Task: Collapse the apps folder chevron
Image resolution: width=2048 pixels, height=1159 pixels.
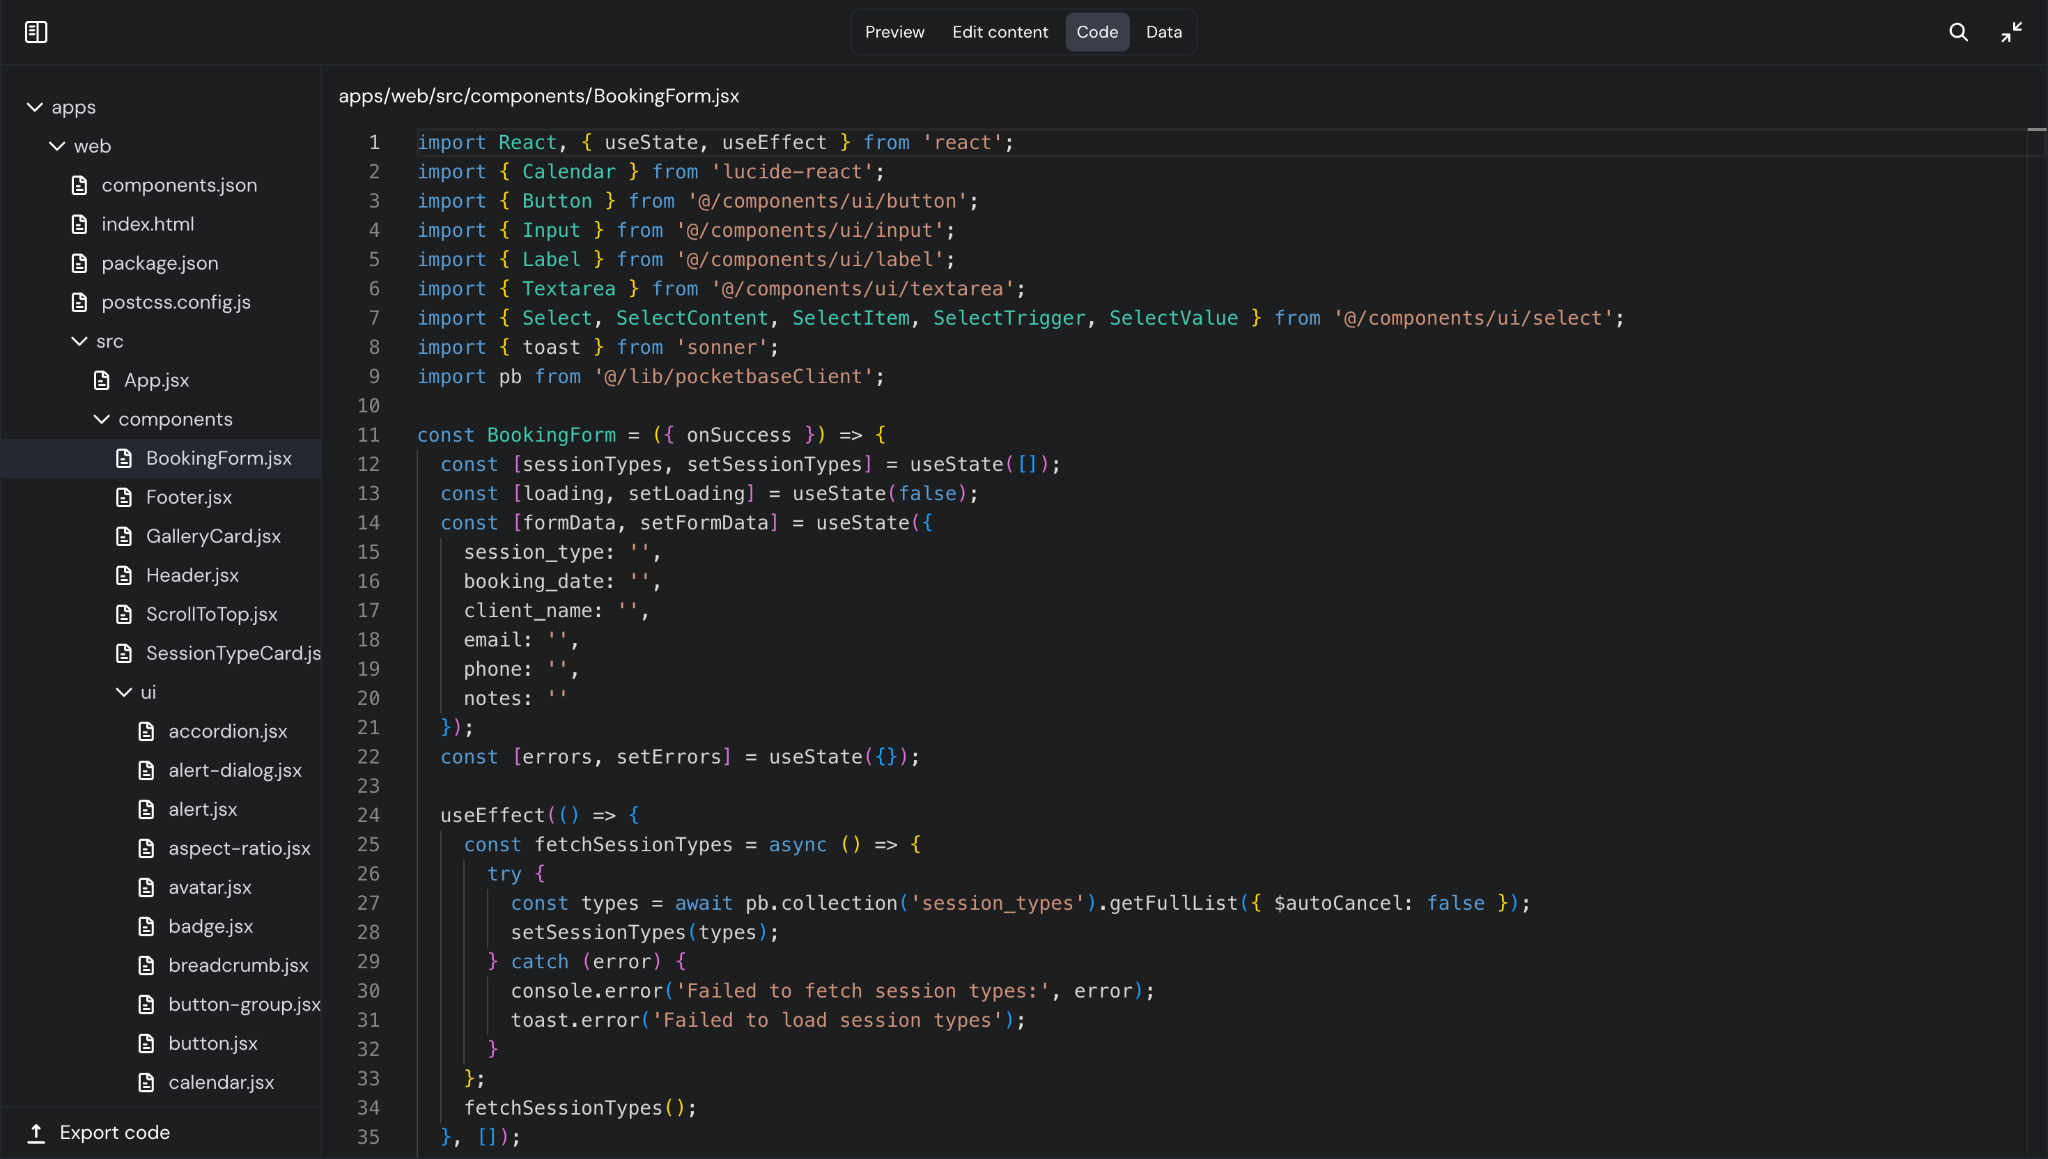Action: [35, 107]
